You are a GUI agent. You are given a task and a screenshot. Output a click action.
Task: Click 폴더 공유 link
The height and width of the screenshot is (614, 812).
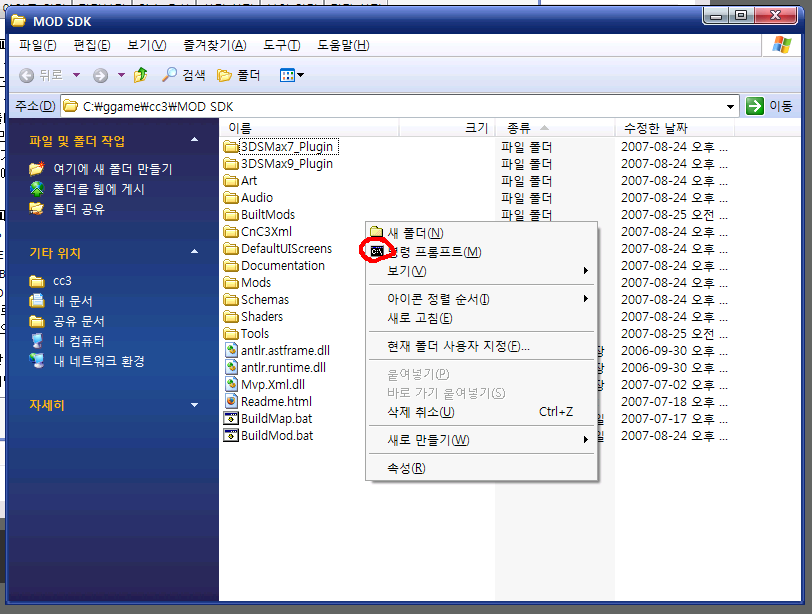79,209
